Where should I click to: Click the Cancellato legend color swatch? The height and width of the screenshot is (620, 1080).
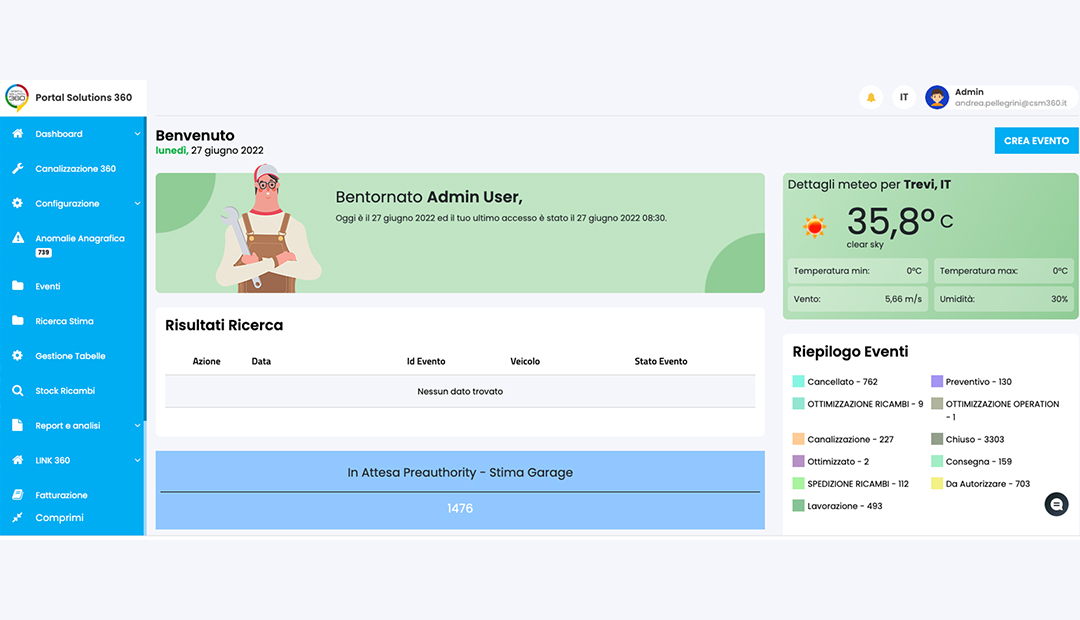coord(798,382)
